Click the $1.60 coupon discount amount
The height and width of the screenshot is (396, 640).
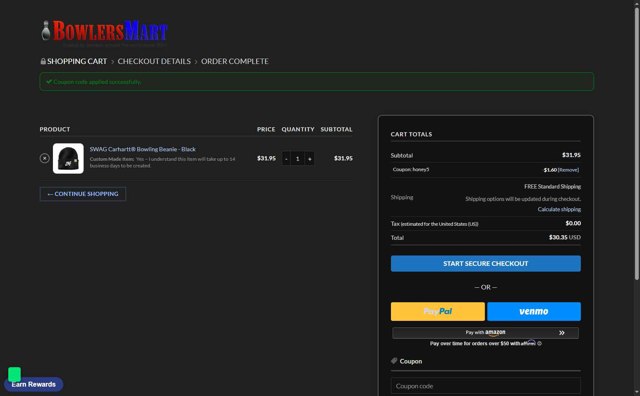pyautogui.click(x=550, y=170)
